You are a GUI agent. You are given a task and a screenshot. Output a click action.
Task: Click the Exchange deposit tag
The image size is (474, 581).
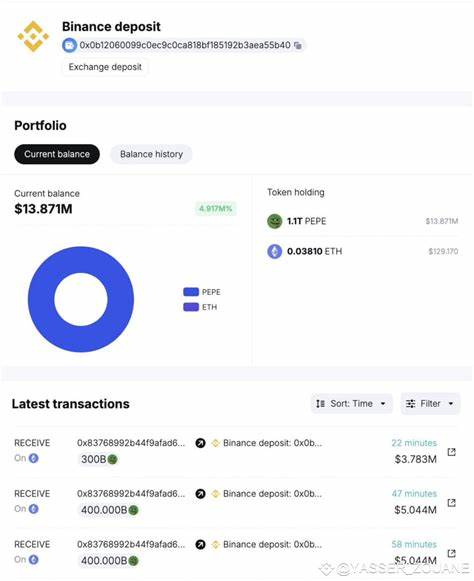pyautogui.click(x=105, y=67)
